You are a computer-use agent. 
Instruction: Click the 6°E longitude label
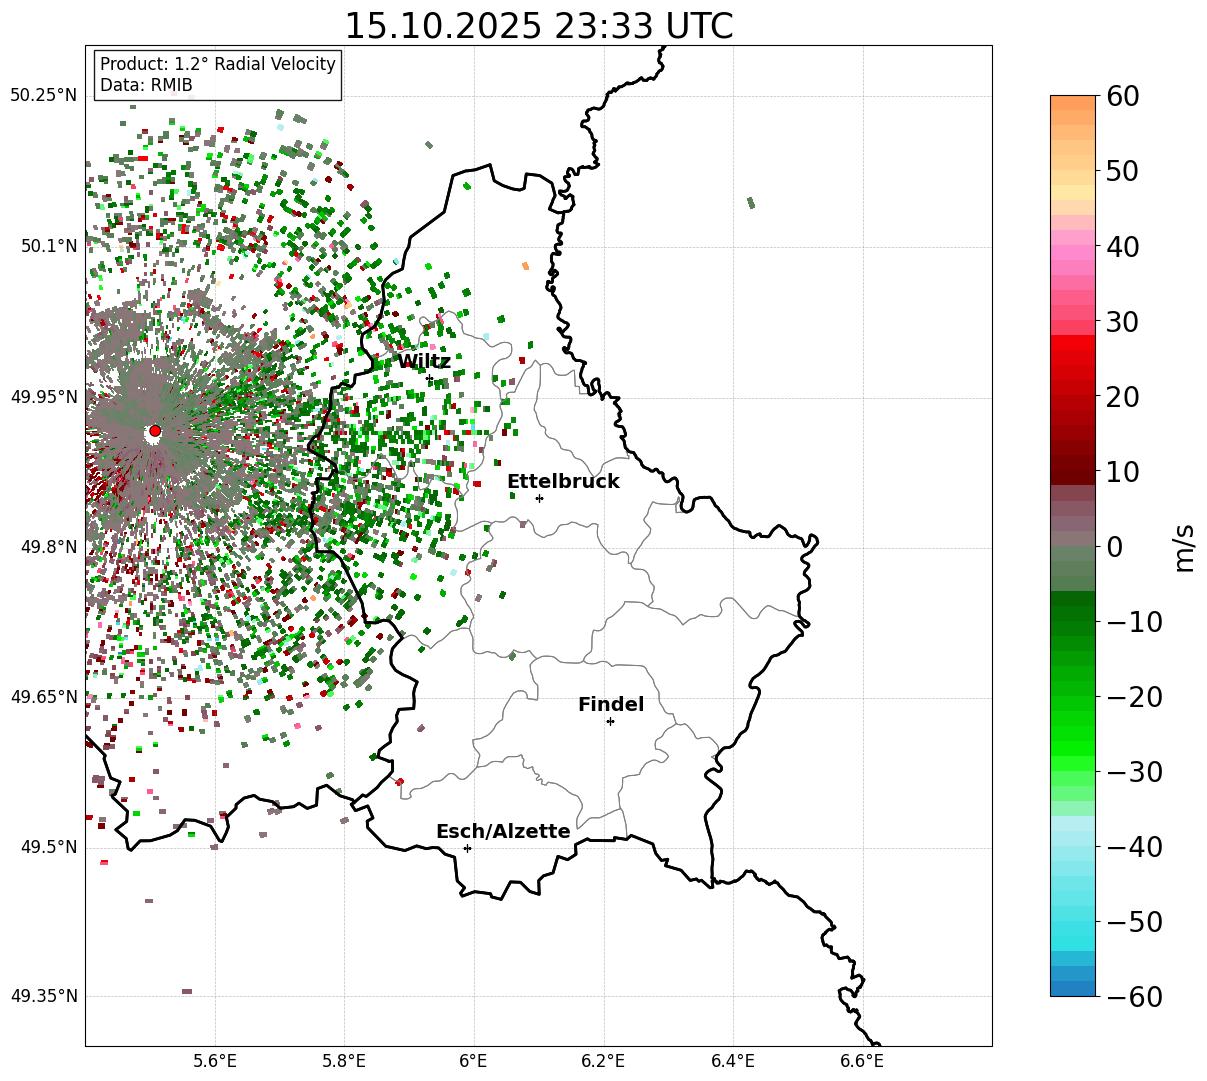click(473, 1061)
